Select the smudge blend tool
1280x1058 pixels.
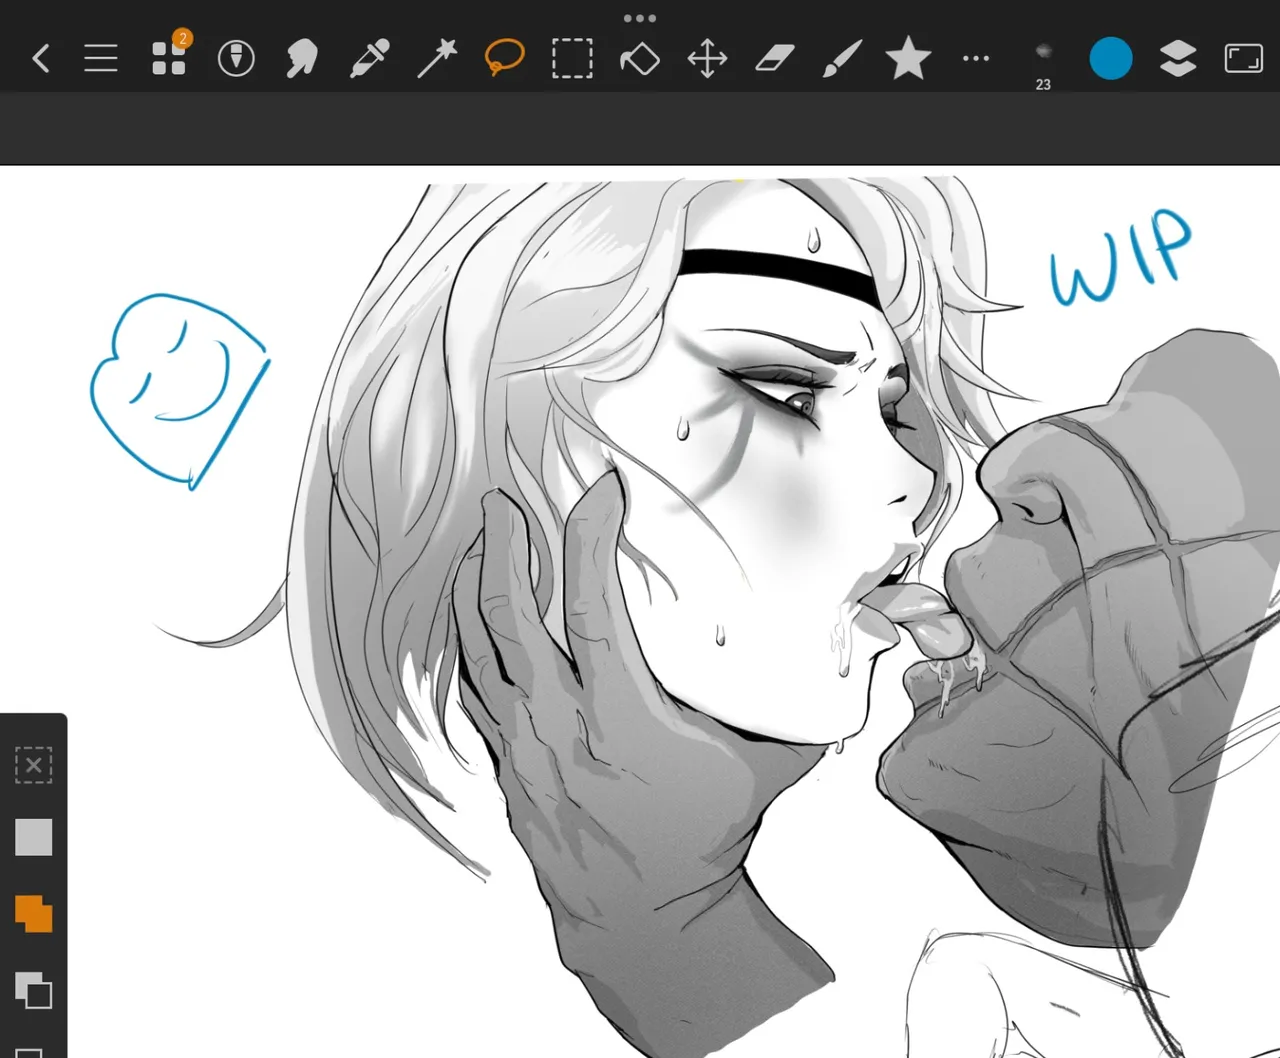click(x=302, y=59)
